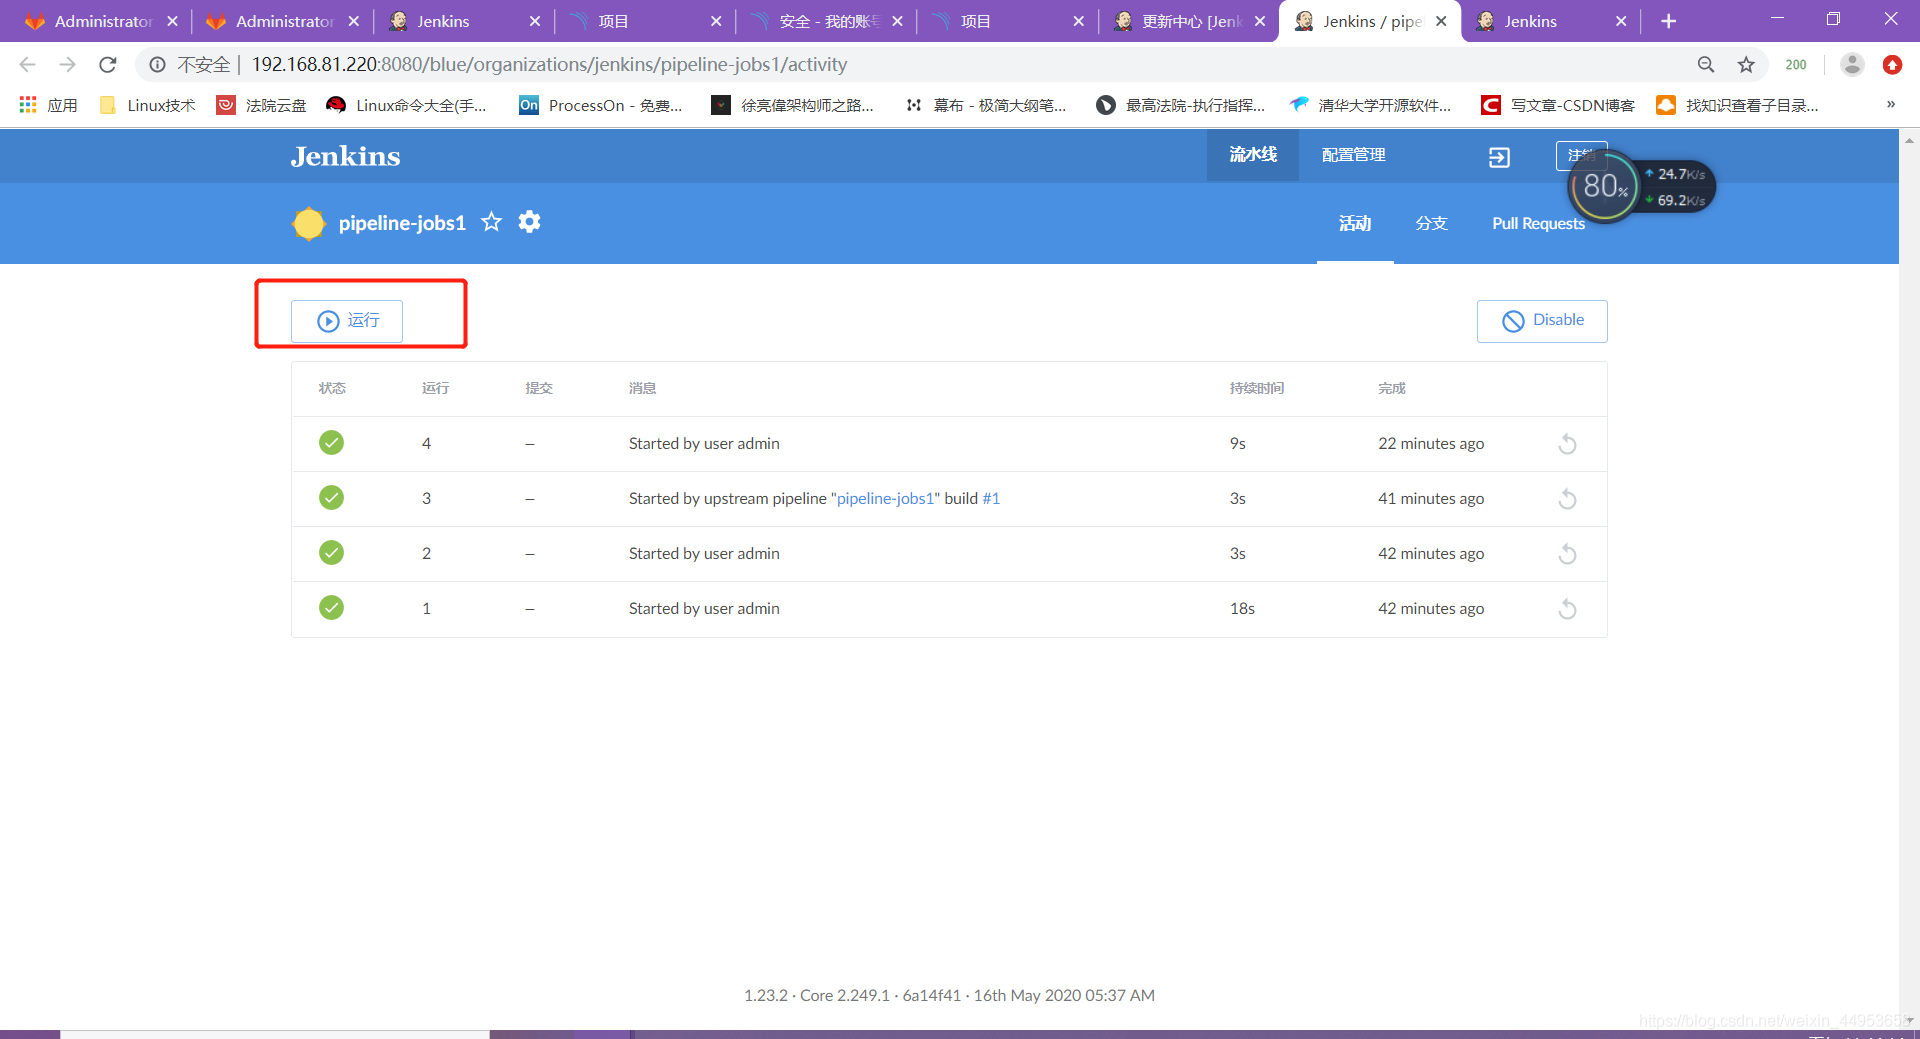
Task: Click the 状态 column header
Action: tap(332, 388)
